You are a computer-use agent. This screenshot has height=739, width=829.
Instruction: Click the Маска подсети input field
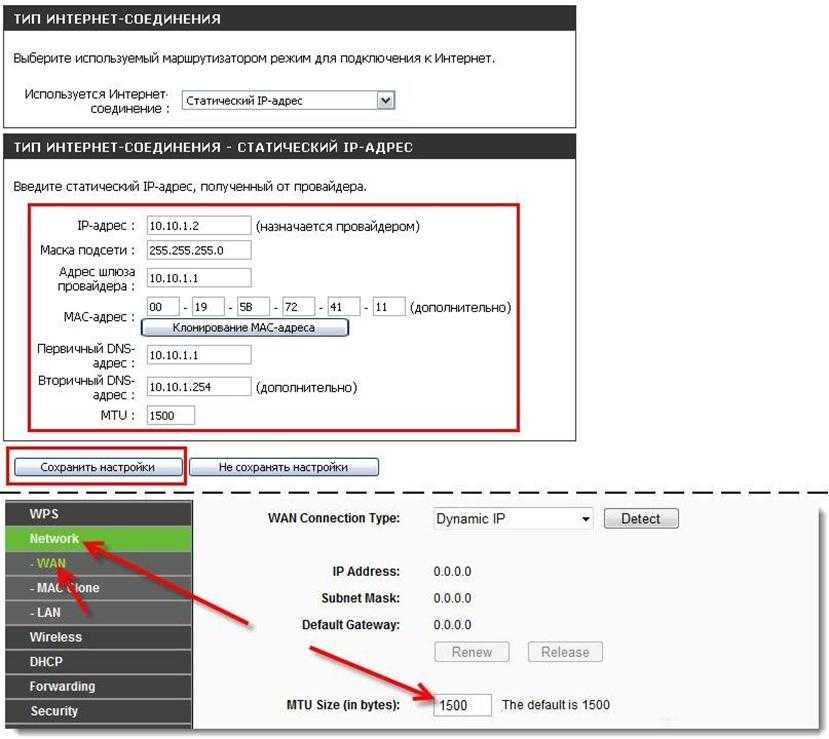198,250
